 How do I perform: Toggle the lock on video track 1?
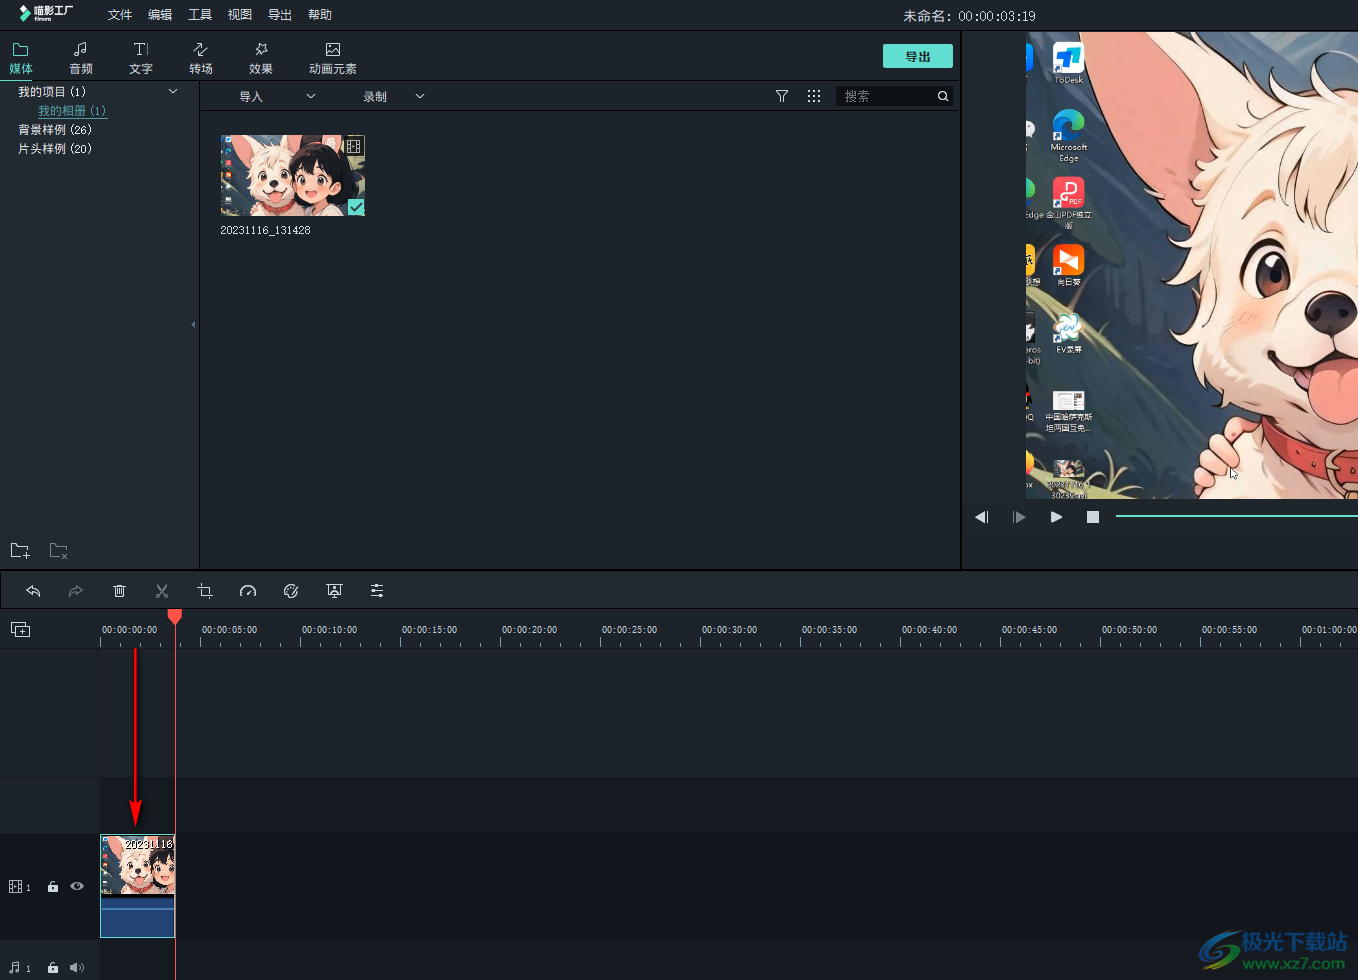(53, 887)
